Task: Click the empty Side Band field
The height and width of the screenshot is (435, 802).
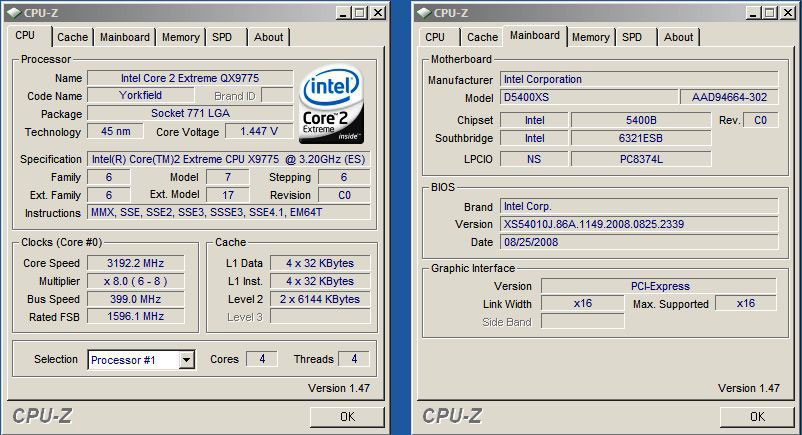Action: pos(583,321)
